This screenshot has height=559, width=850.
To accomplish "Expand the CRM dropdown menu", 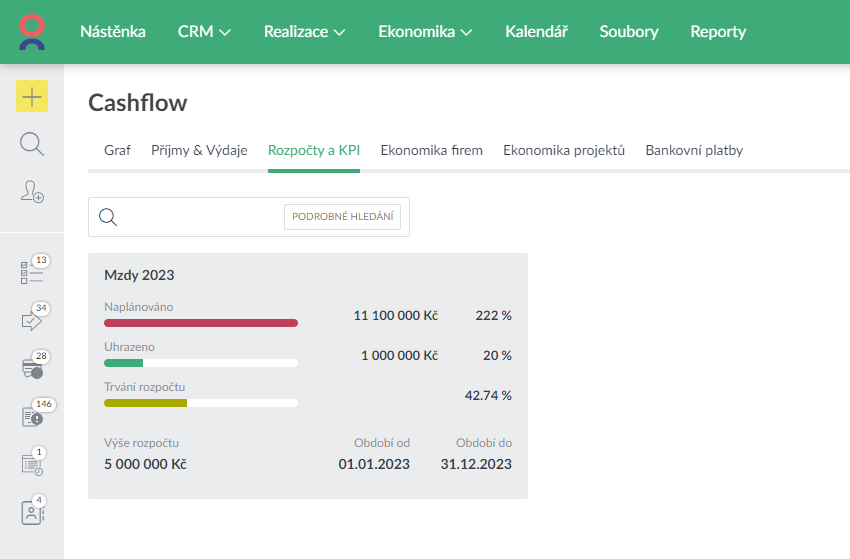I will coord(204,32).
